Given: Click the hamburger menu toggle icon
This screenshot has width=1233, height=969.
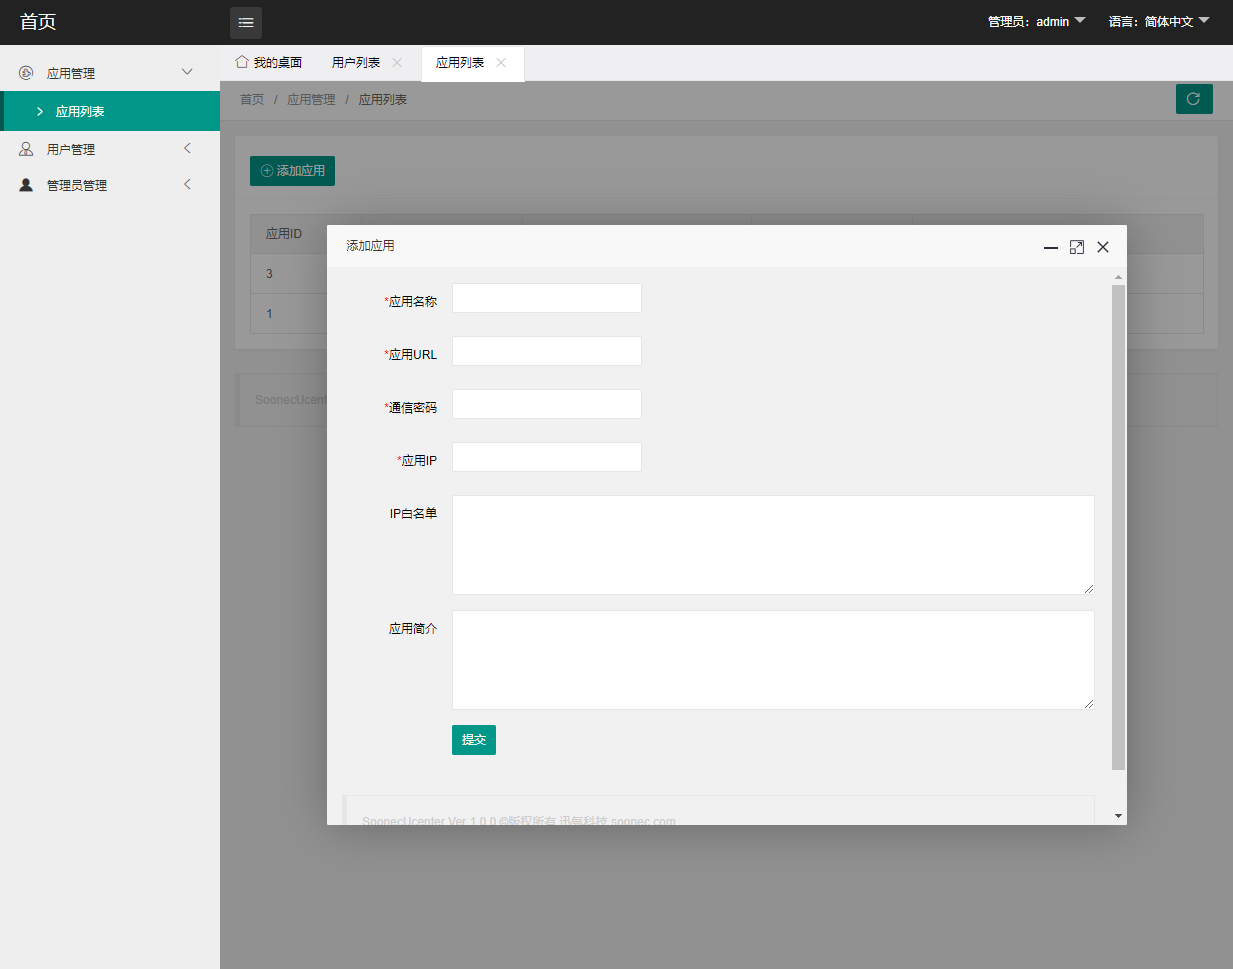Looking at the screenshot, I should tap(246, 22).
